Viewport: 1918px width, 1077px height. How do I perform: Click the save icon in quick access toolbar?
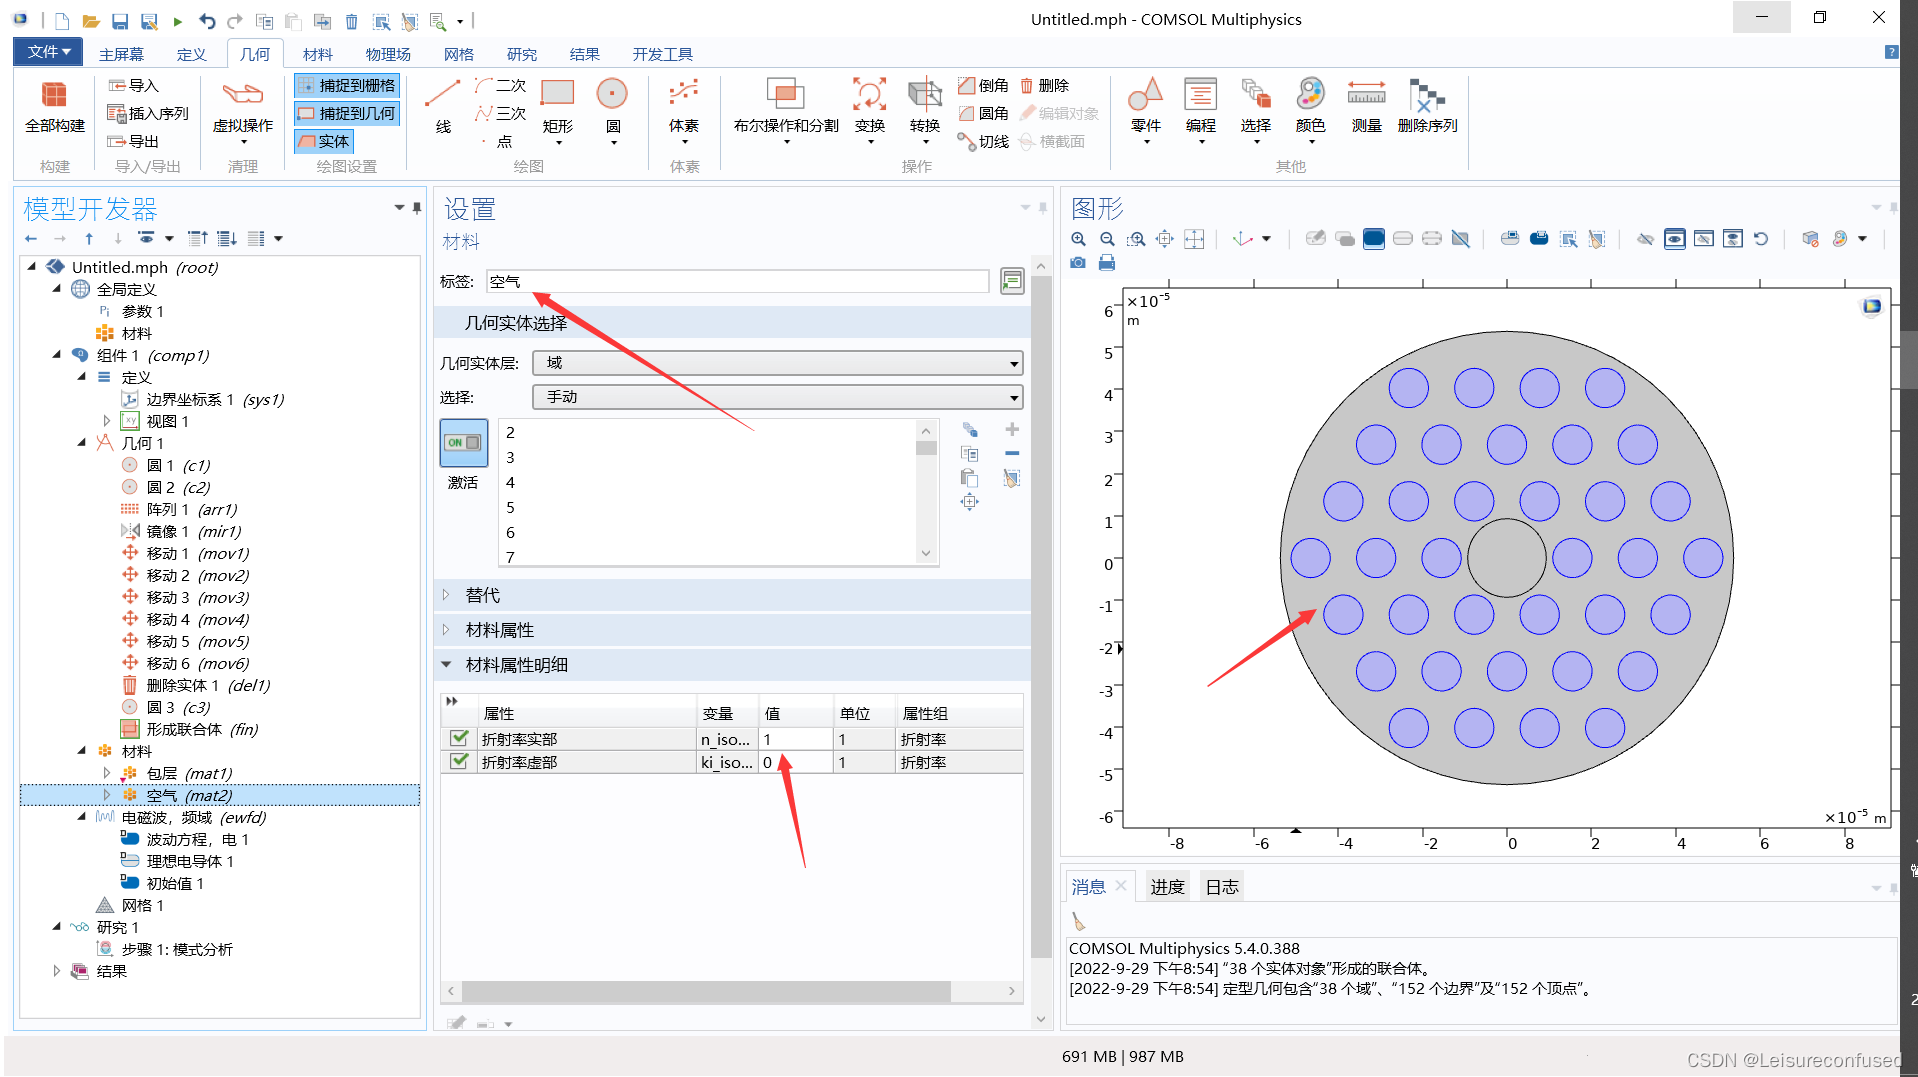point(120,21)
